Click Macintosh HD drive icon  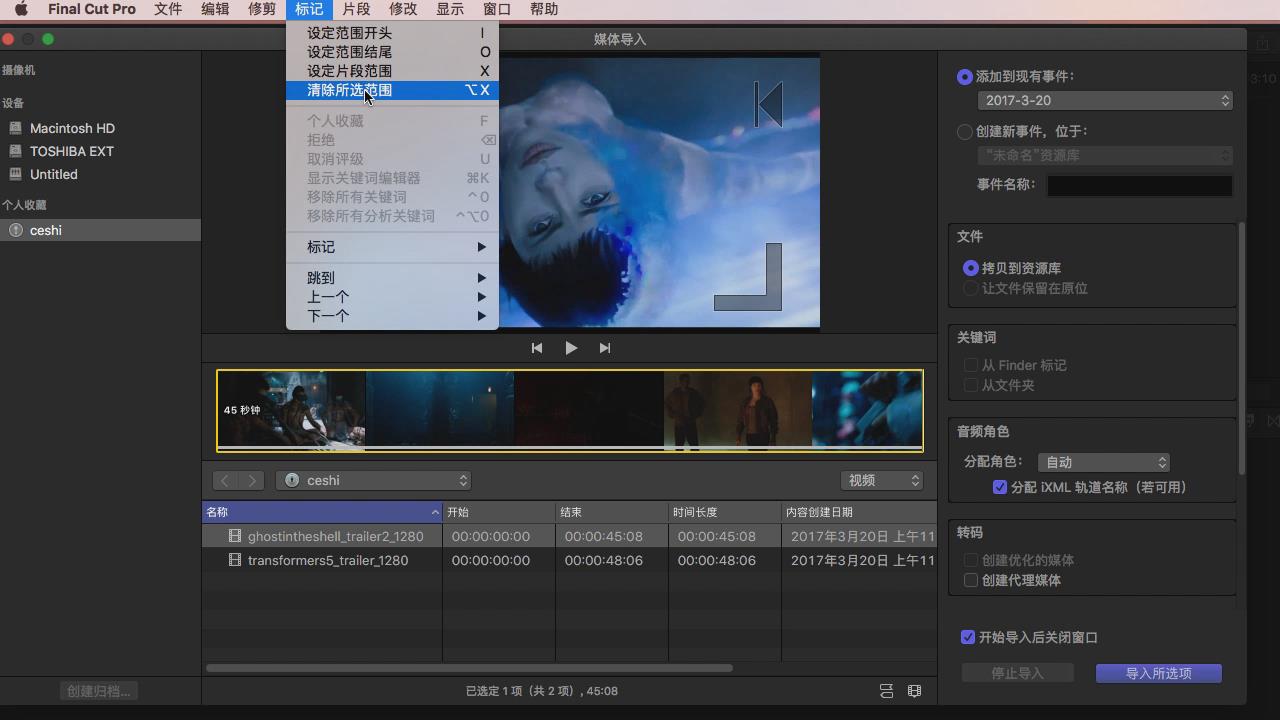15,128
